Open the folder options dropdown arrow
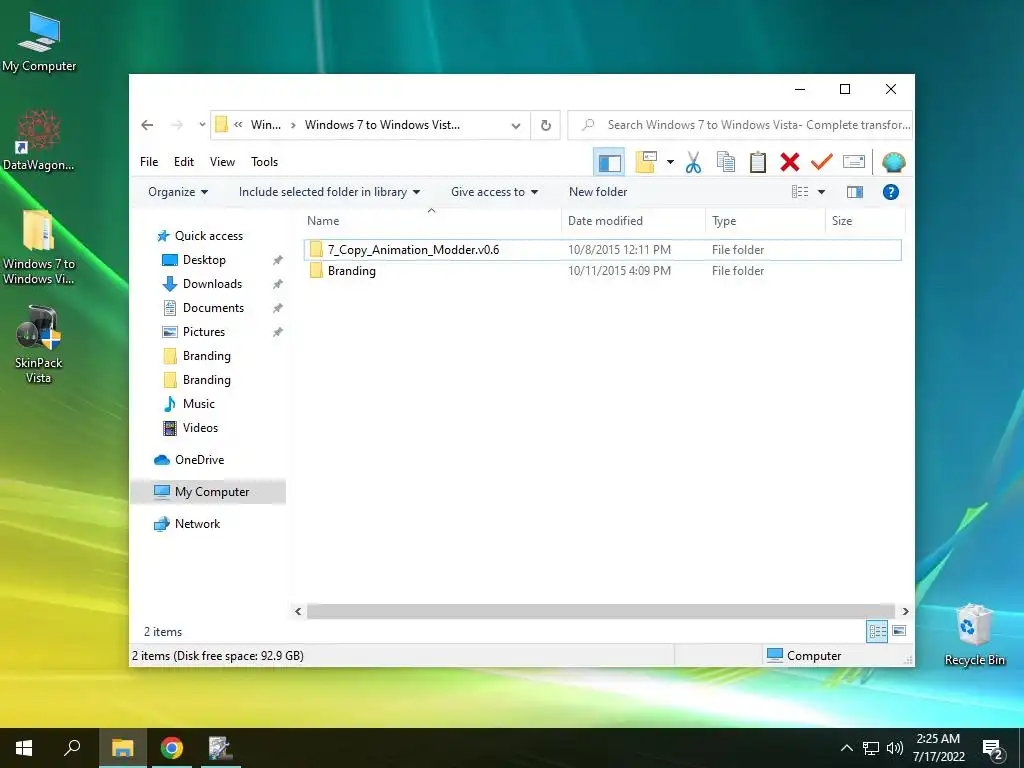 pos(670,162)
